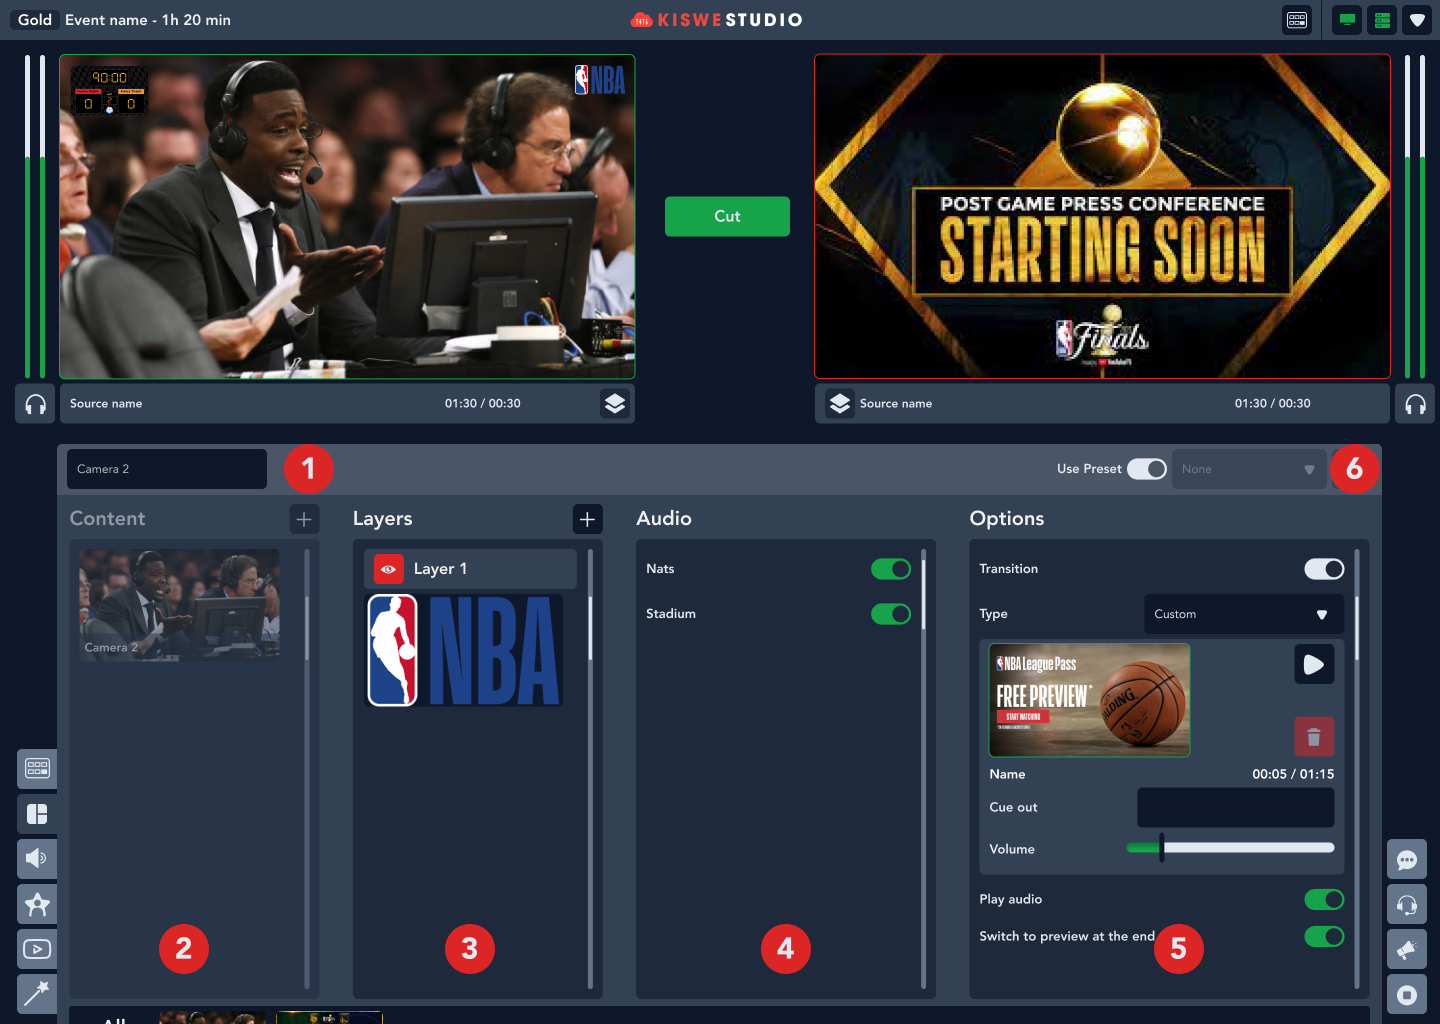
Task: Click the stop record icon in right sidebar
Action: [1407, 994]
